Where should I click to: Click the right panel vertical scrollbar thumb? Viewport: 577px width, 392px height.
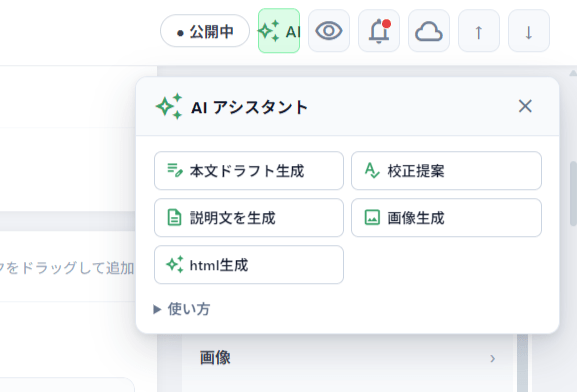573,193
